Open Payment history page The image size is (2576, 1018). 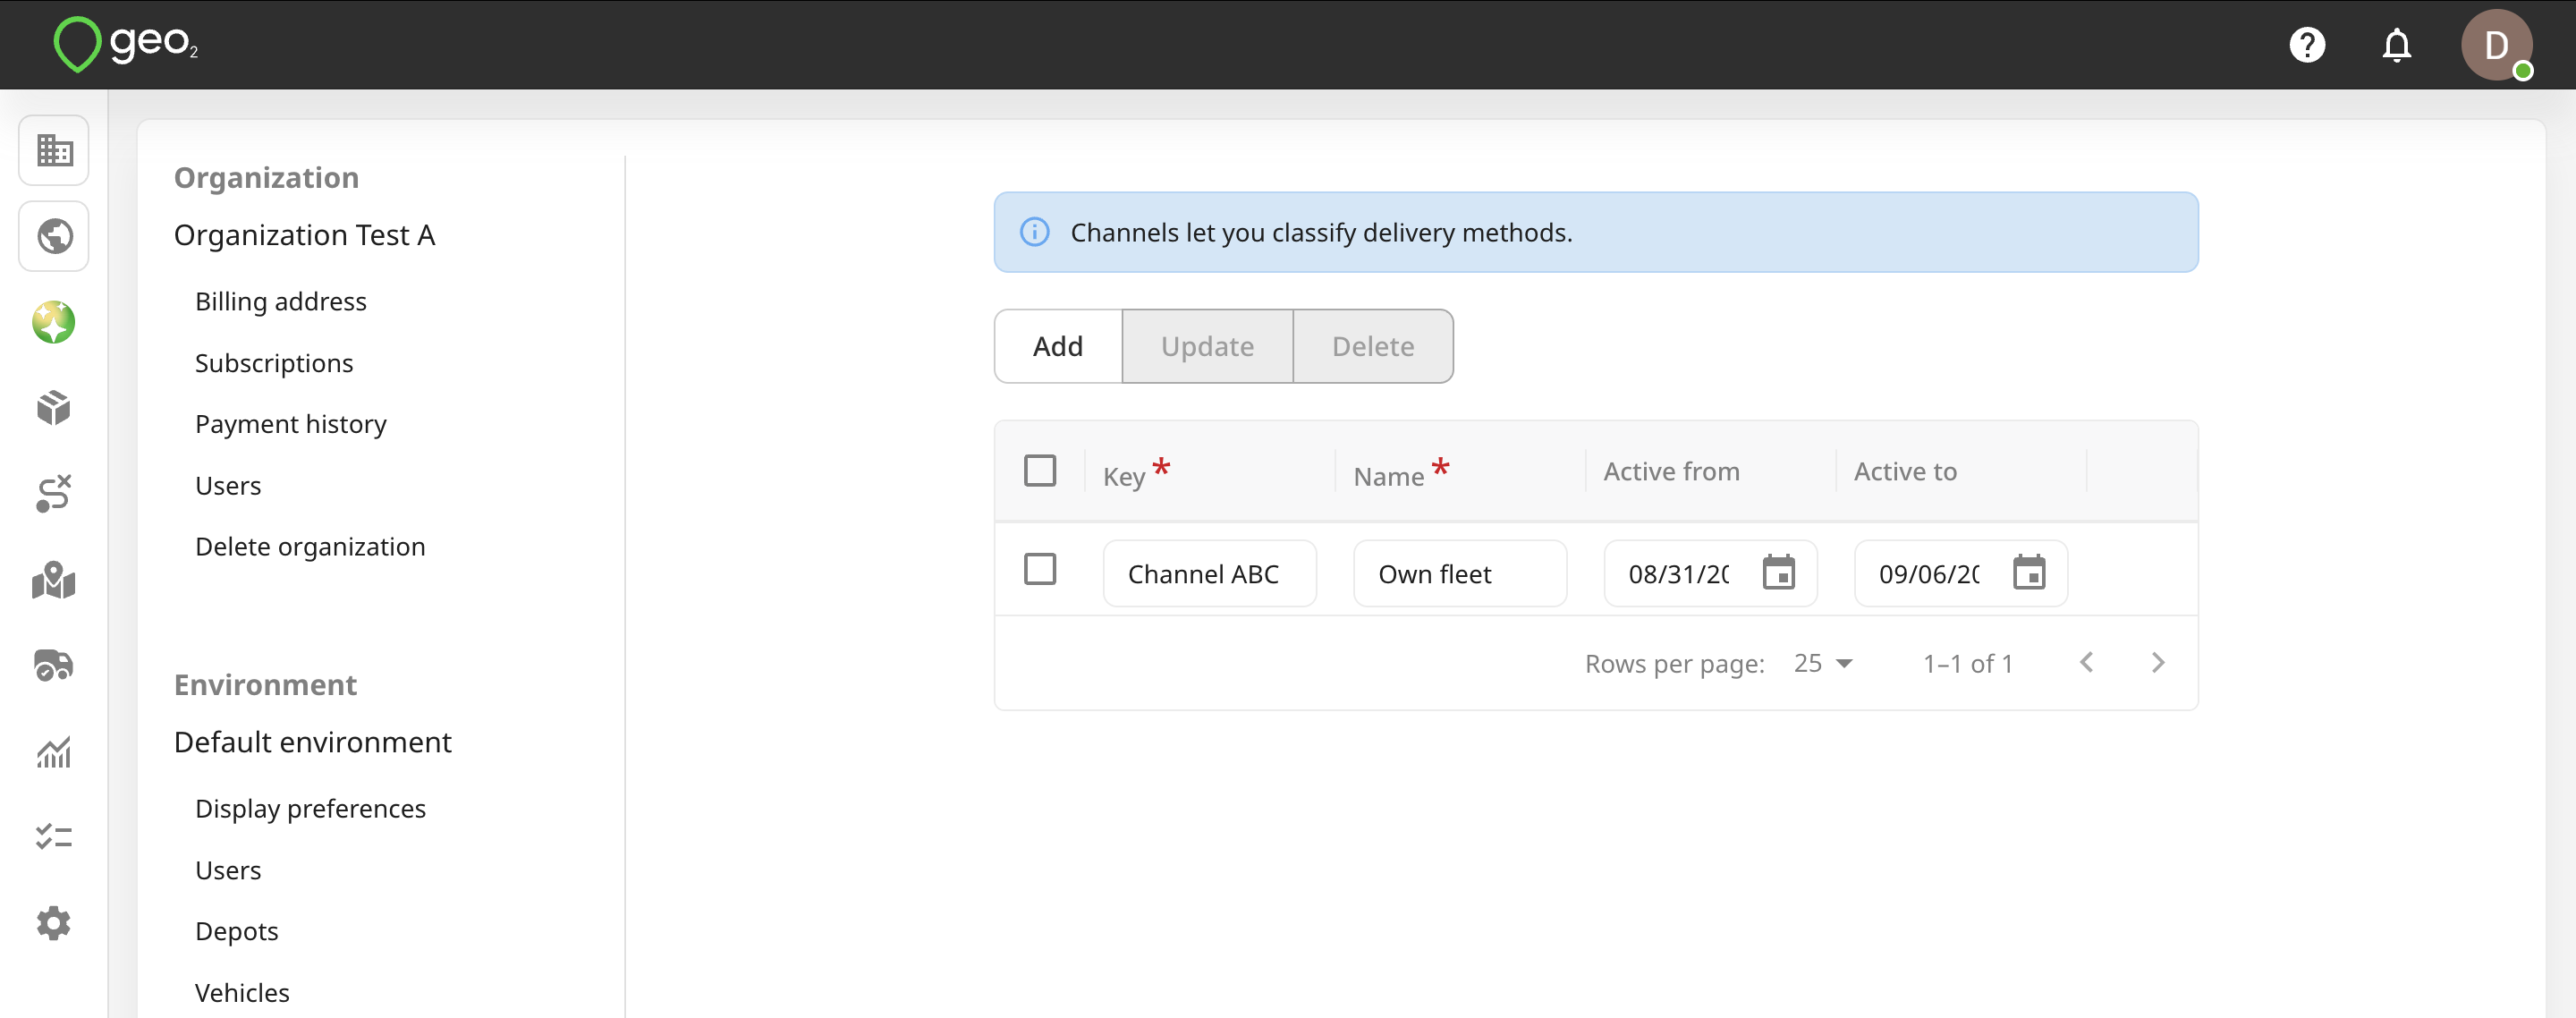point(291,424)
